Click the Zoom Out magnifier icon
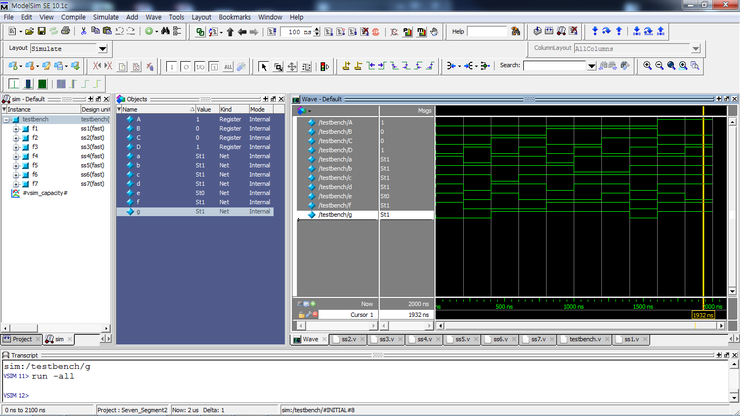Image resolution: width=740 pixels, height=416 pixels. pyautogui.click(x=659, y=66)
